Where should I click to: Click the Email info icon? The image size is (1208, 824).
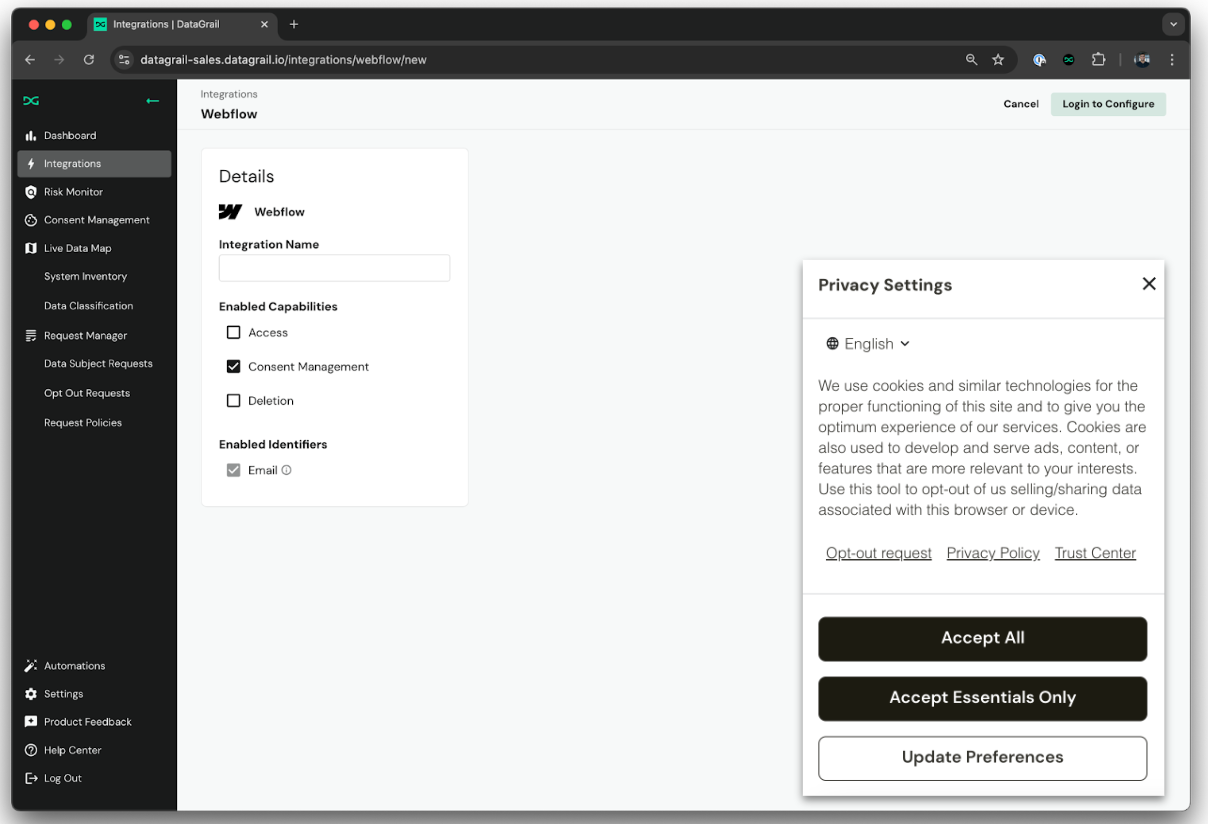pyautogui.click(x=286, y=470)
